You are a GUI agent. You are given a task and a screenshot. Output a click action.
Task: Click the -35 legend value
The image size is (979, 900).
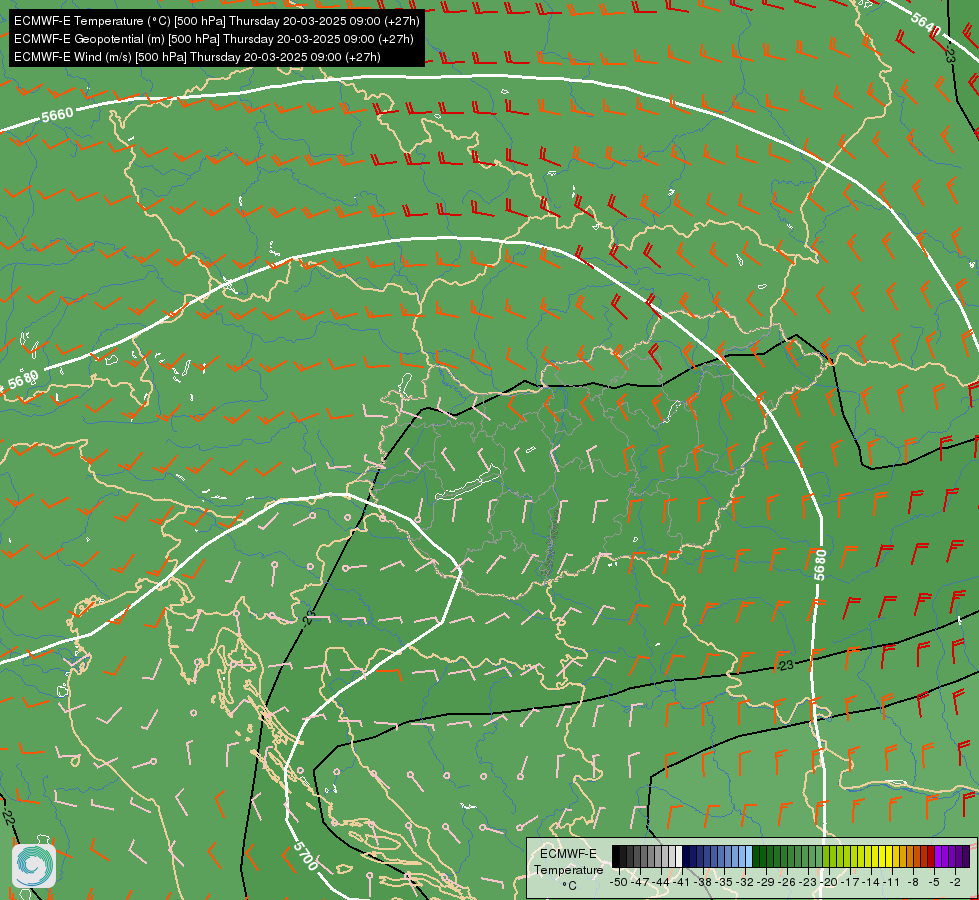(724, 882)
